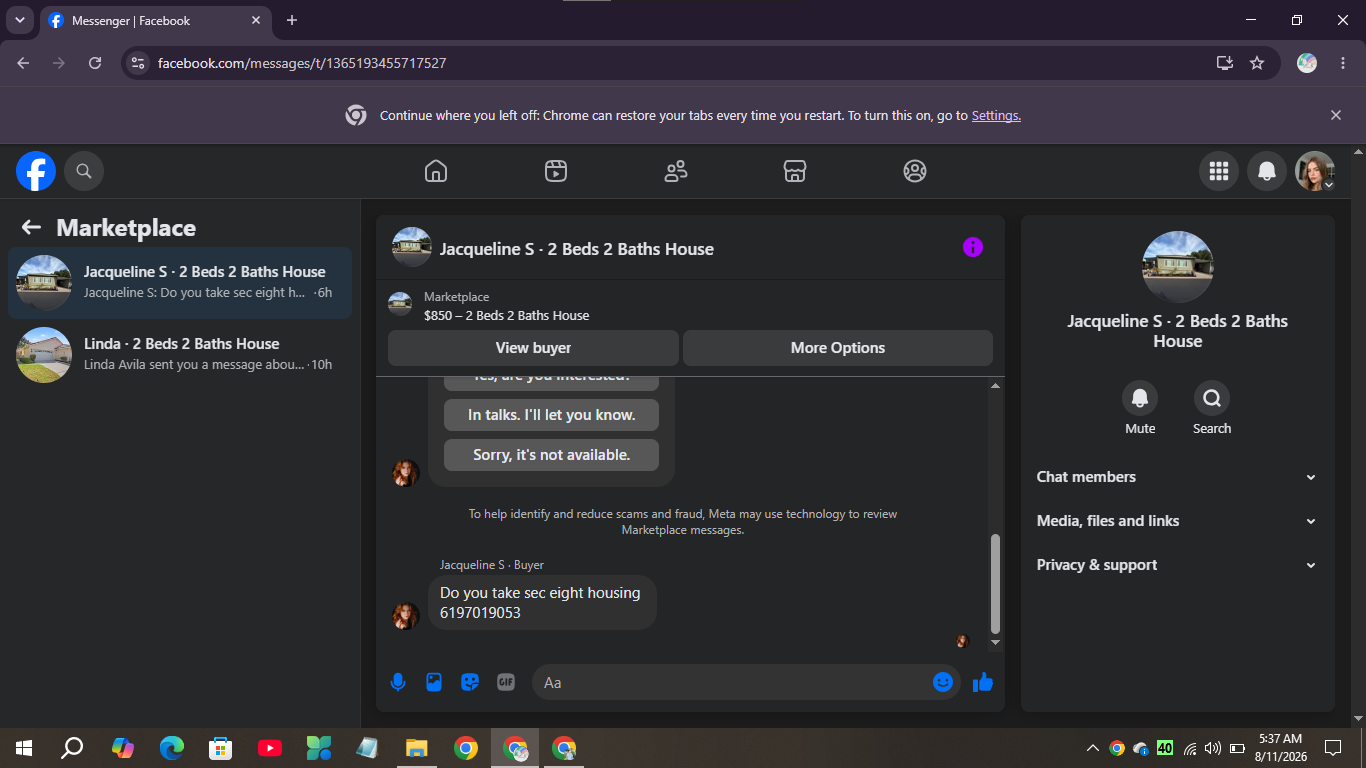Select the 'In talks. I'll let you know.' reply
This screenshot has height=768, width=1366.
tap(551, 415)
